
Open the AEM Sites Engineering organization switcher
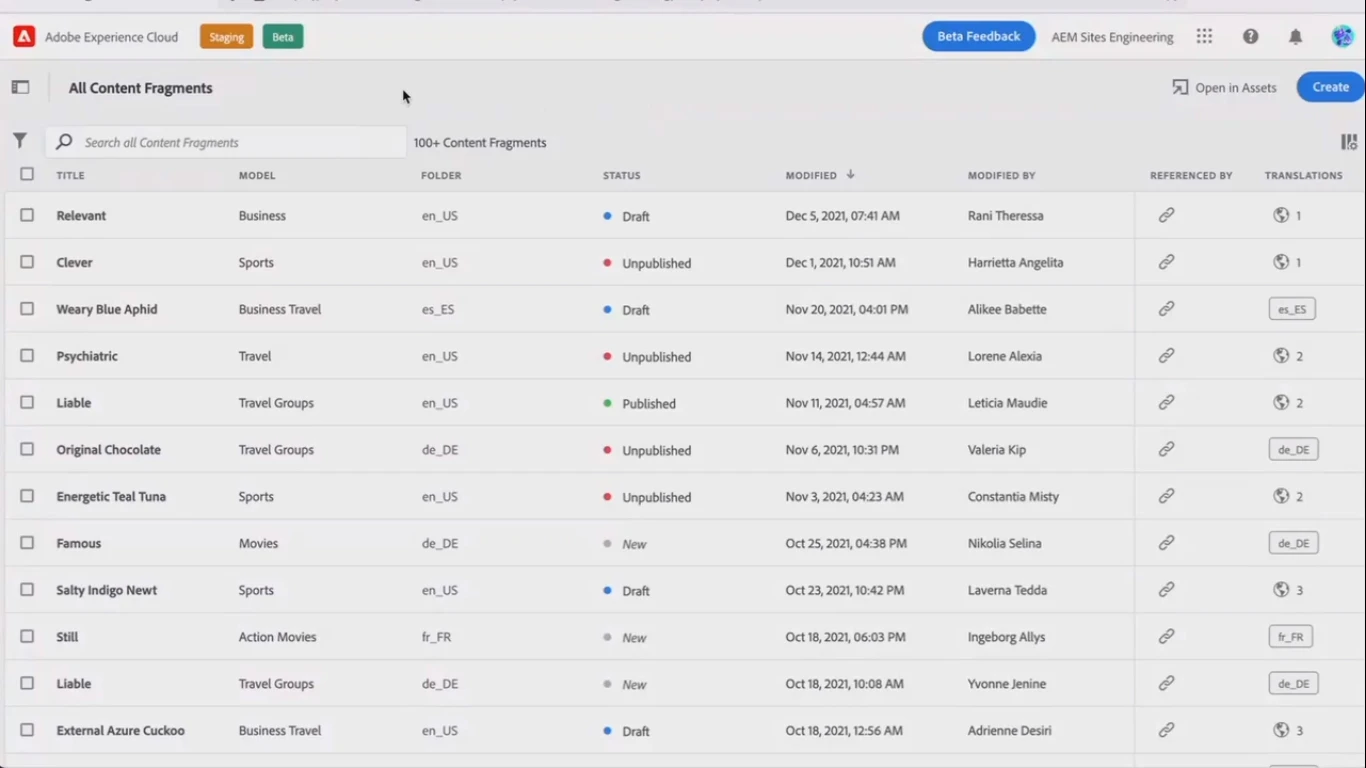pos(1112,37)
